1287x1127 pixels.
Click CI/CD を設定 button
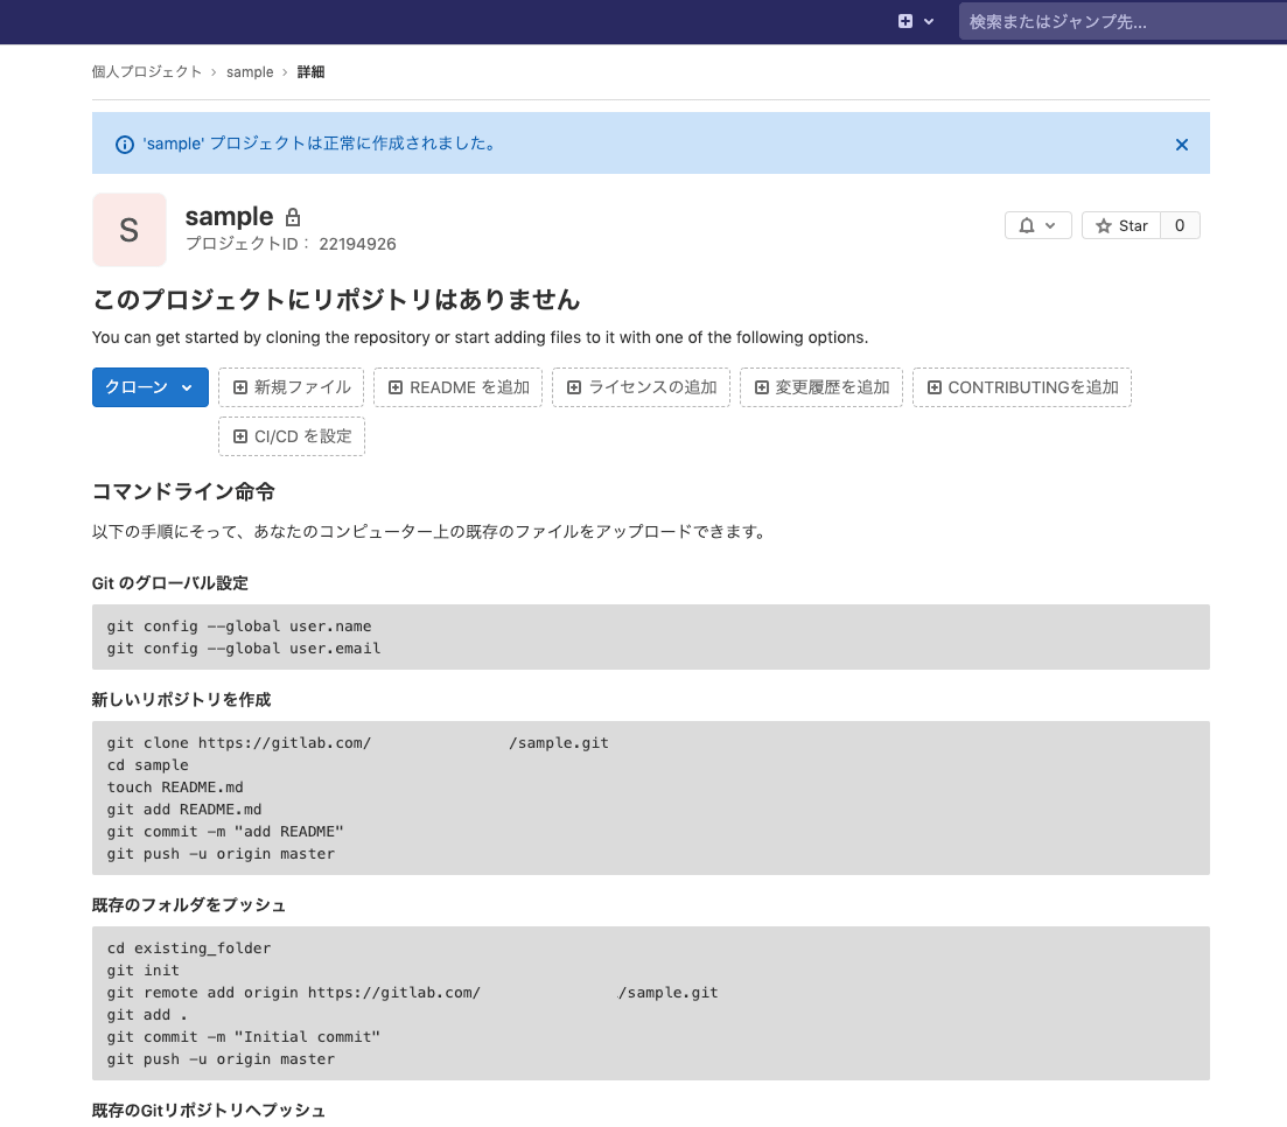291,436
